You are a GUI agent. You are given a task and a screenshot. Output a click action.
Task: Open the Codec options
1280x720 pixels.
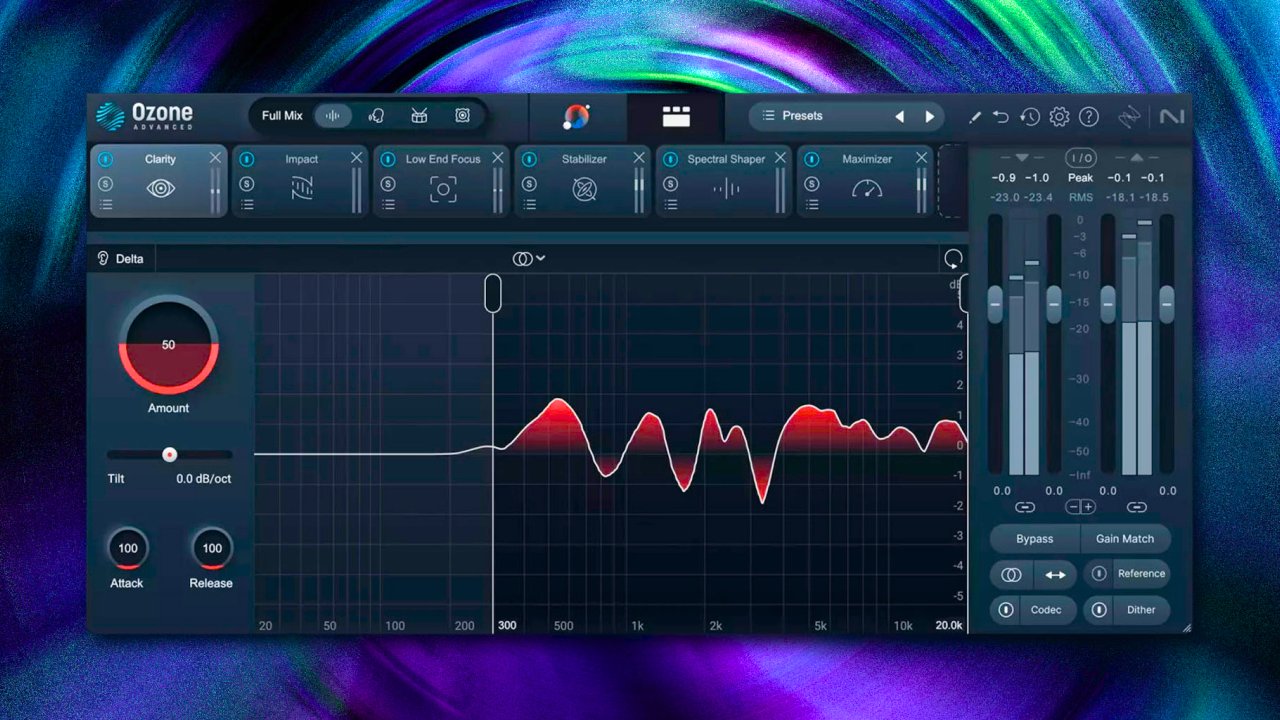[x=1047, y=610]
